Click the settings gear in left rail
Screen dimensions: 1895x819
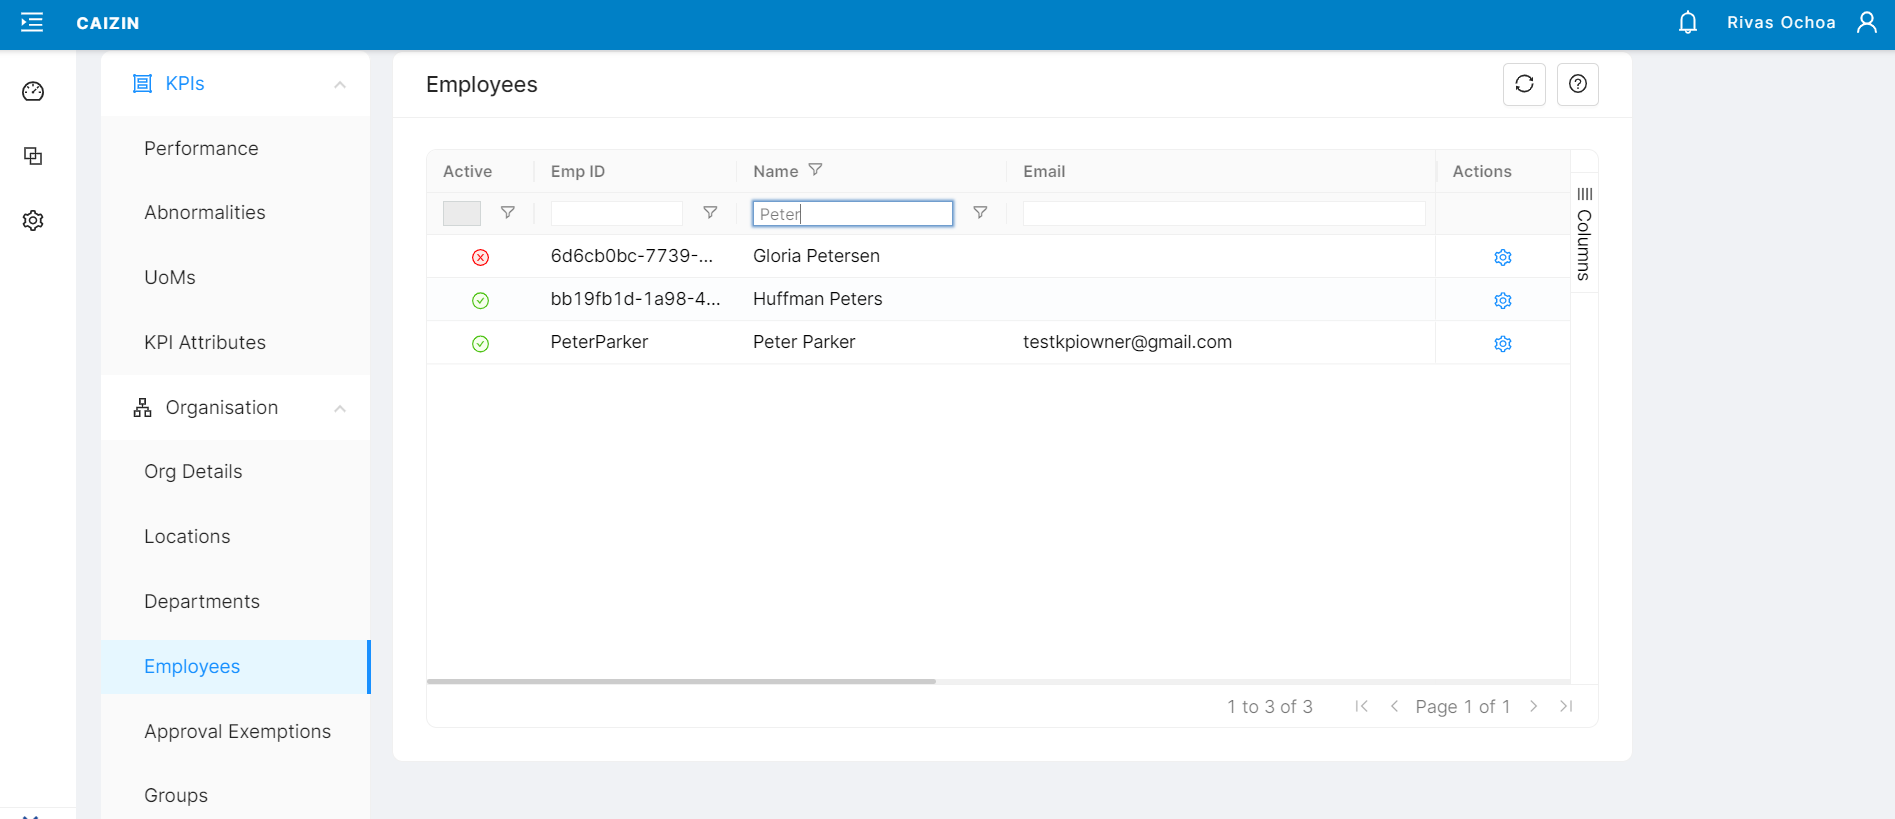click(x=33, y=221)
